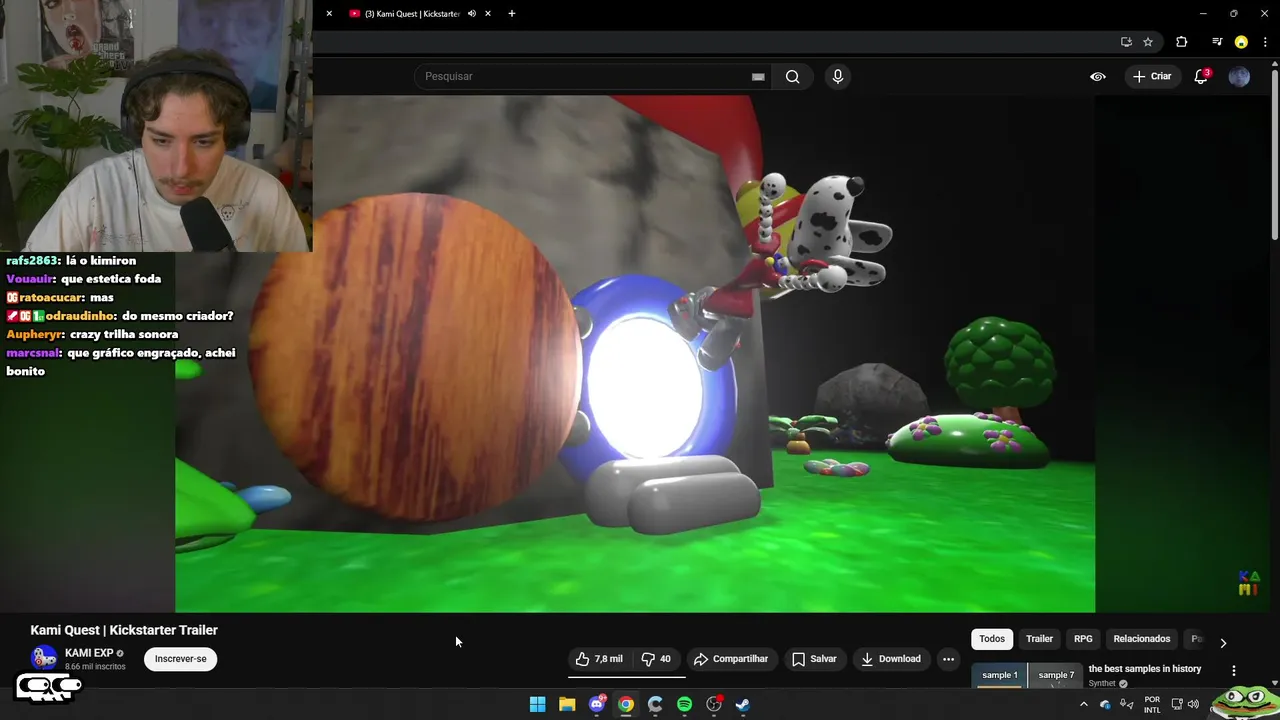Show more filter chips with right arrow
Screen dimensions: 1280x720
(1223, 643)
